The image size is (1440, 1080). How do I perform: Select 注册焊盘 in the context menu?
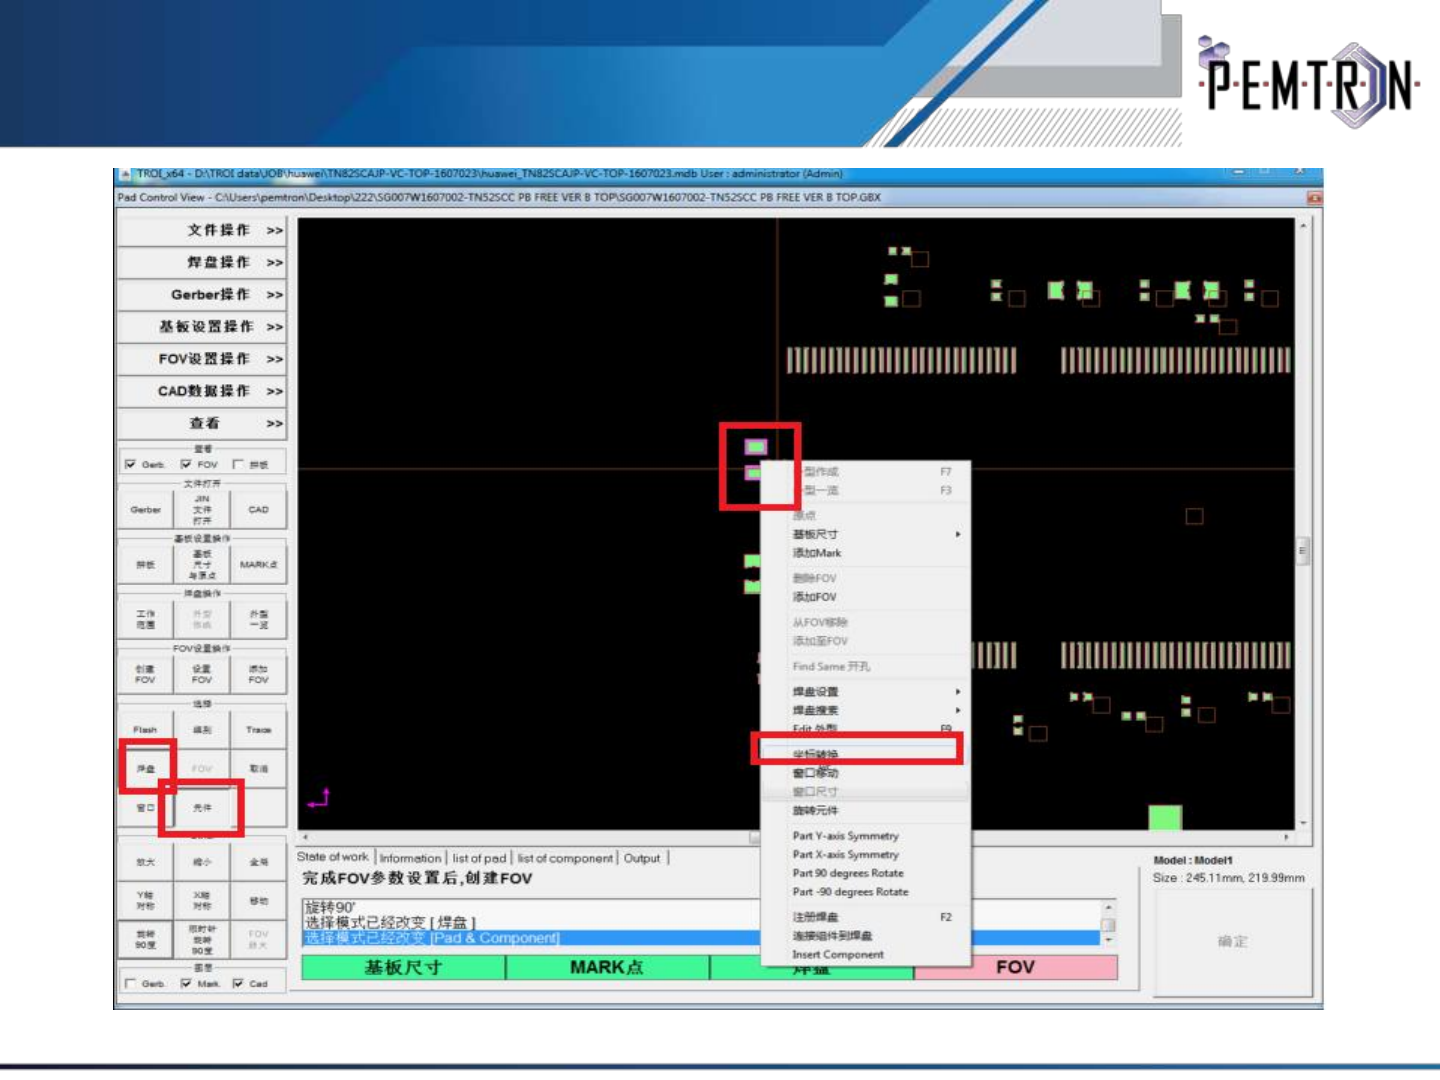pyautogui.click(x=866, y=917)
